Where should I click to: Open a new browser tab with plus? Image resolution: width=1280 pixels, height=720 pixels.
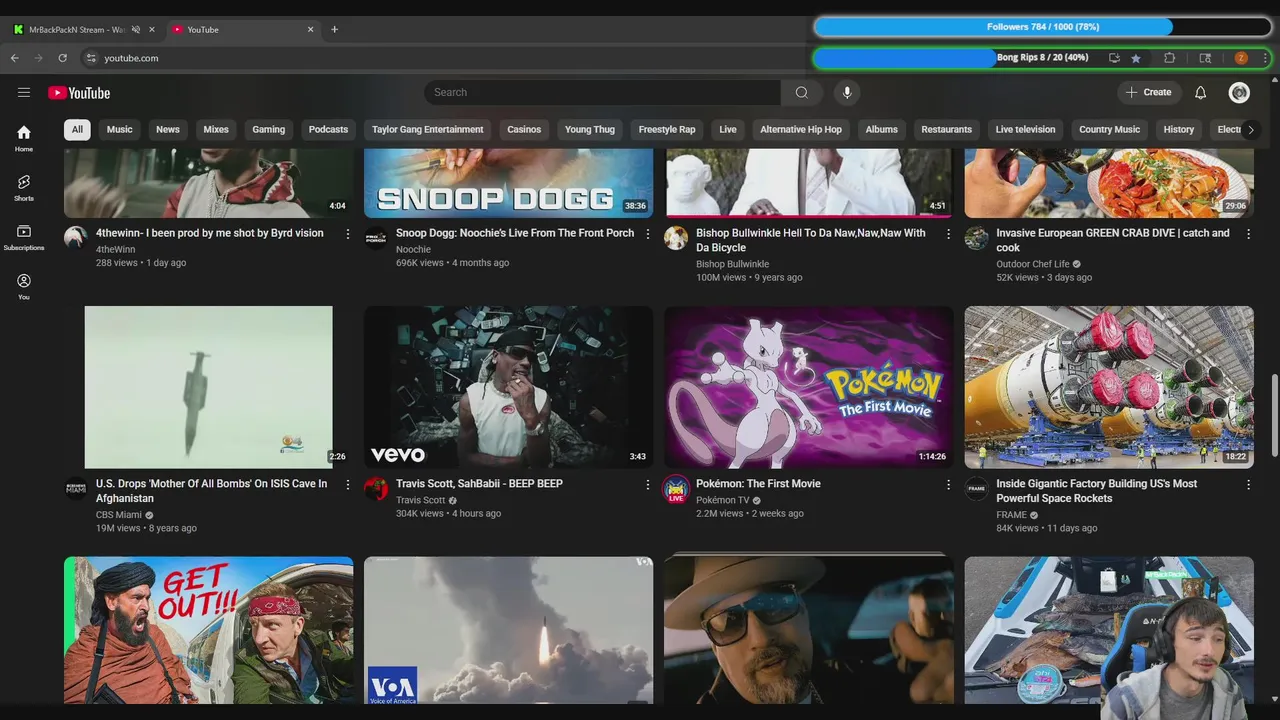(x=334, y=29)
